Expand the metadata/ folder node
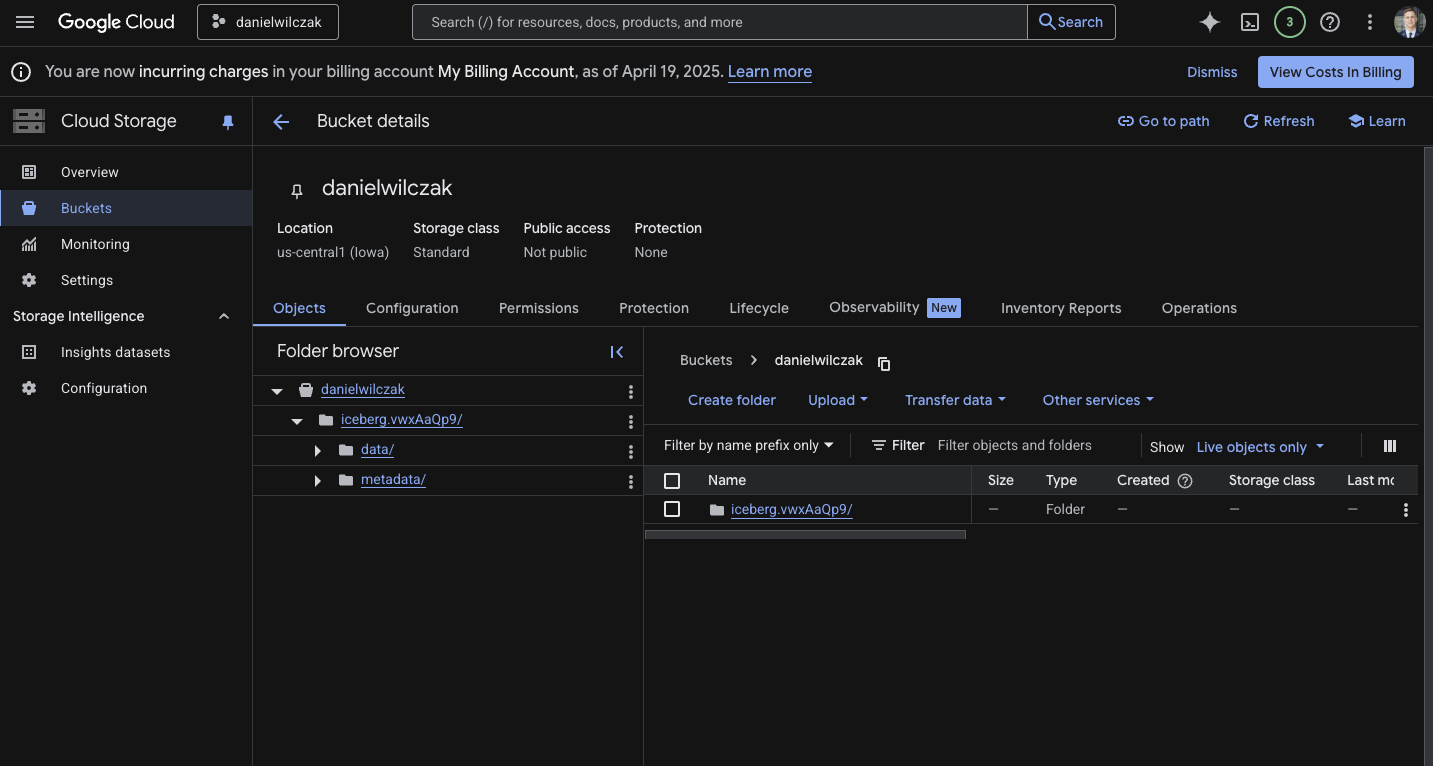The image size is (1433, 766). pos(317,481)
